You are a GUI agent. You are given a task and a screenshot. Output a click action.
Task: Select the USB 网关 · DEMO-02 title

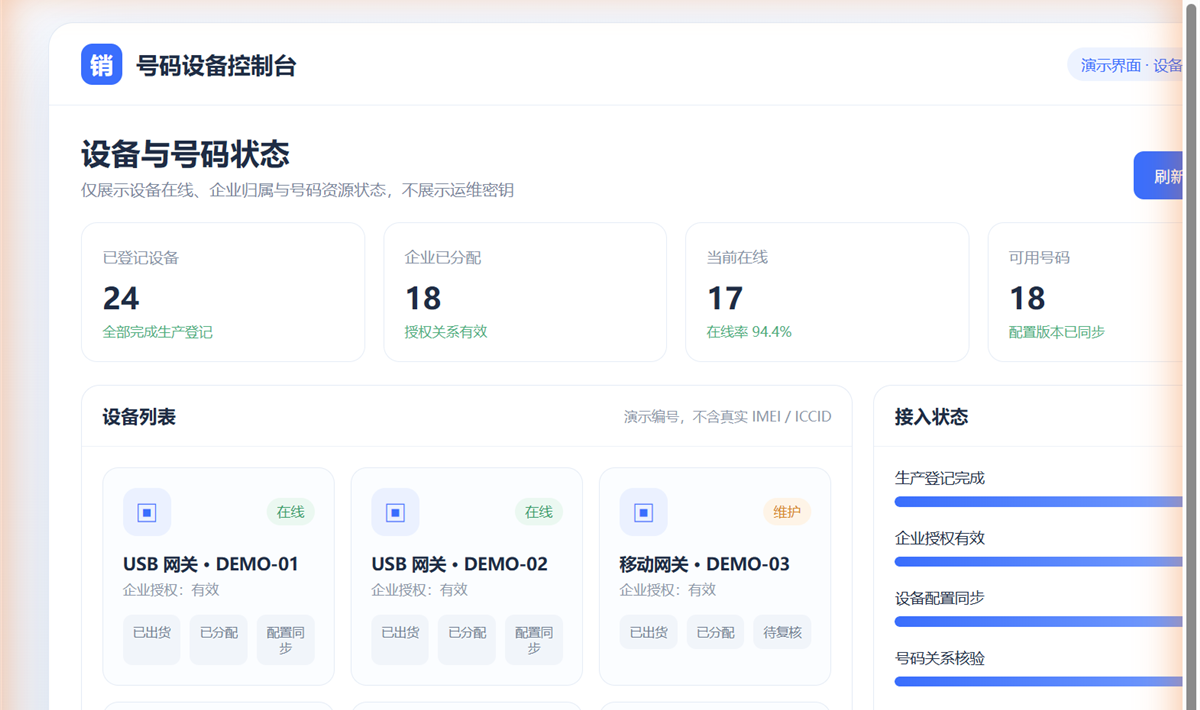tap(459, 564)
